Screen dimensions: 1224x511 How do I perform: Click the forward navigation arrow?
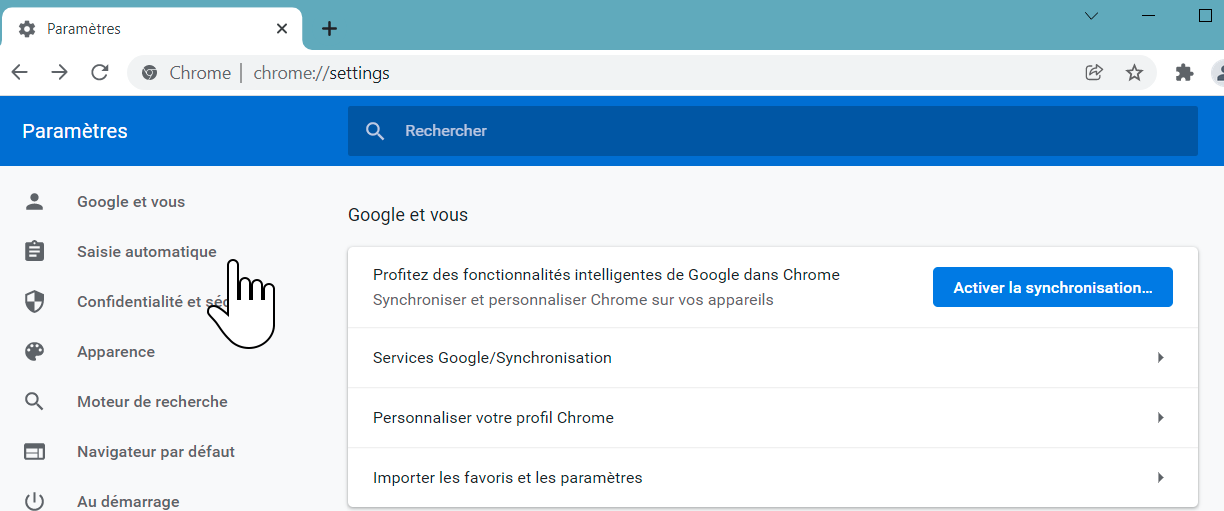[60, 72]
